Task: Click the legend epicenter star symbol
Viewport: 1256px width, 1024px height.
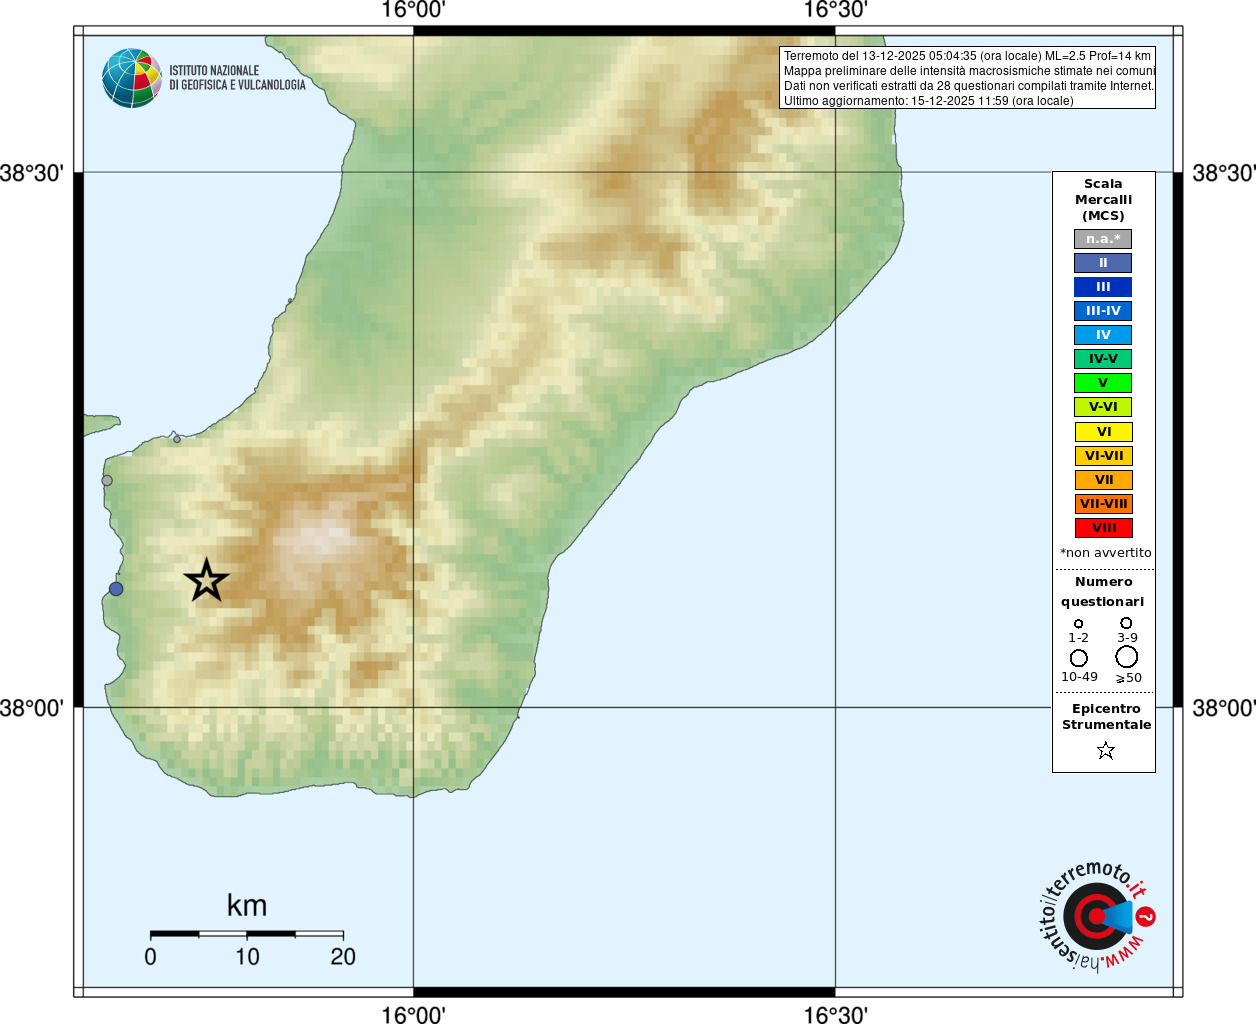Action: 1106,750
